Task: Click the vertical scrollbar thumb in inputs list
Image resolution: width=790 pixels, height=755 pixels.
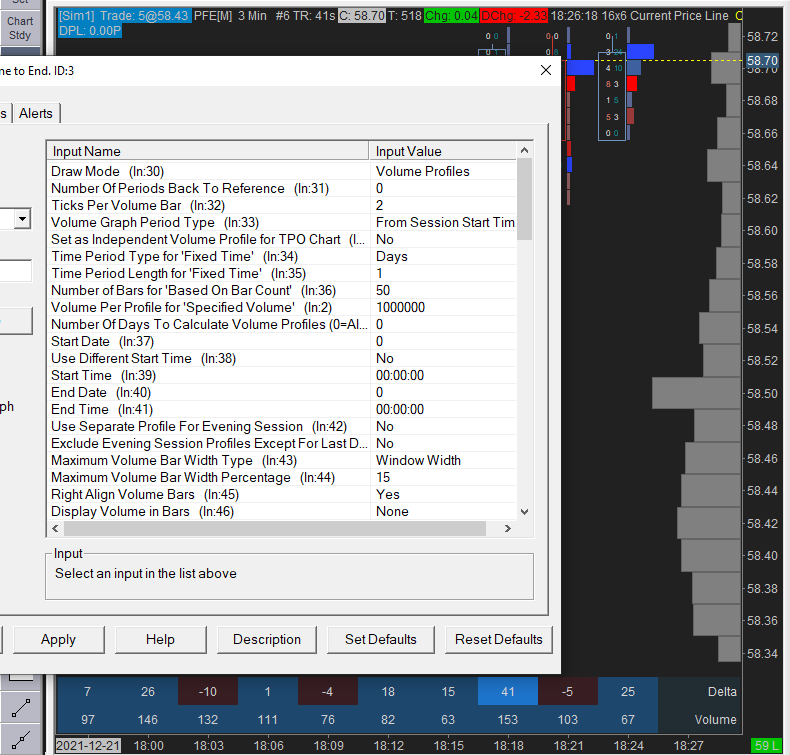Action: [524, 199]
